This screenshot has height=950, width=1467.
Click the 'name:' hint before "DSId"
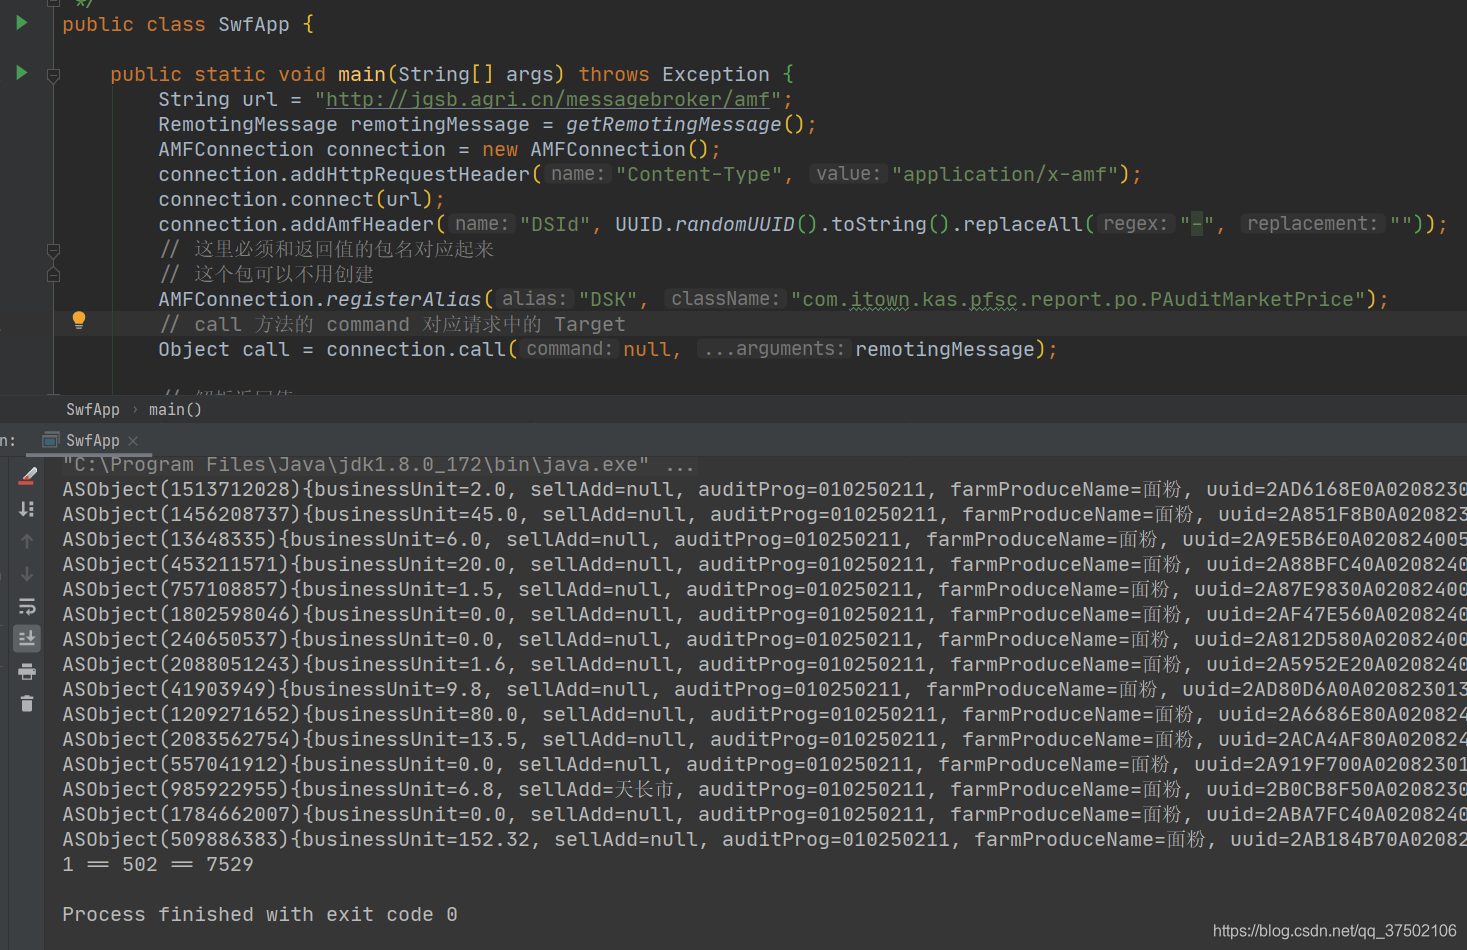481,224
